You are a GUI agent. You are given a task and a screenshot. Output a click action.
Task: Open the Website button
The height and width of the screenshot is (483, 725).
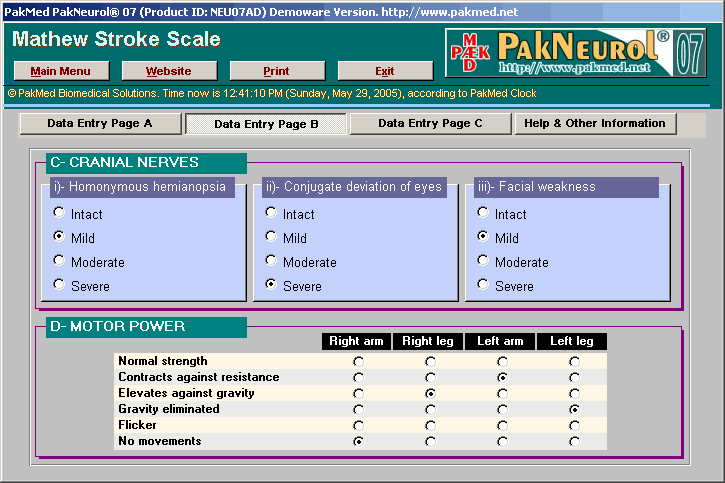(x=169, y=71)
